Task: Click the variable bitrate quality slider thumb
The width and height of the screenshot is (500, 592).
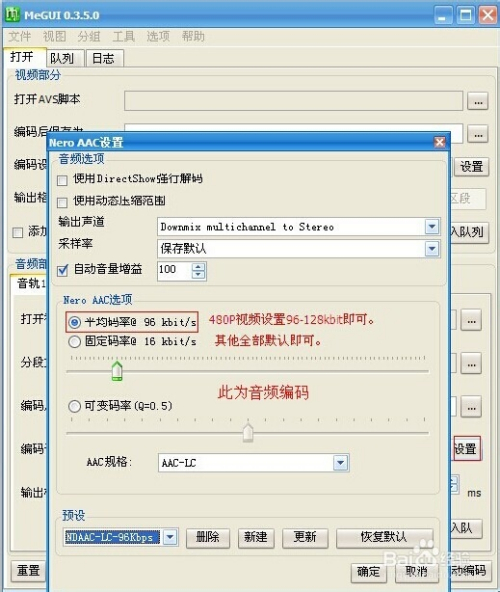Action: (x=248, y=433)
